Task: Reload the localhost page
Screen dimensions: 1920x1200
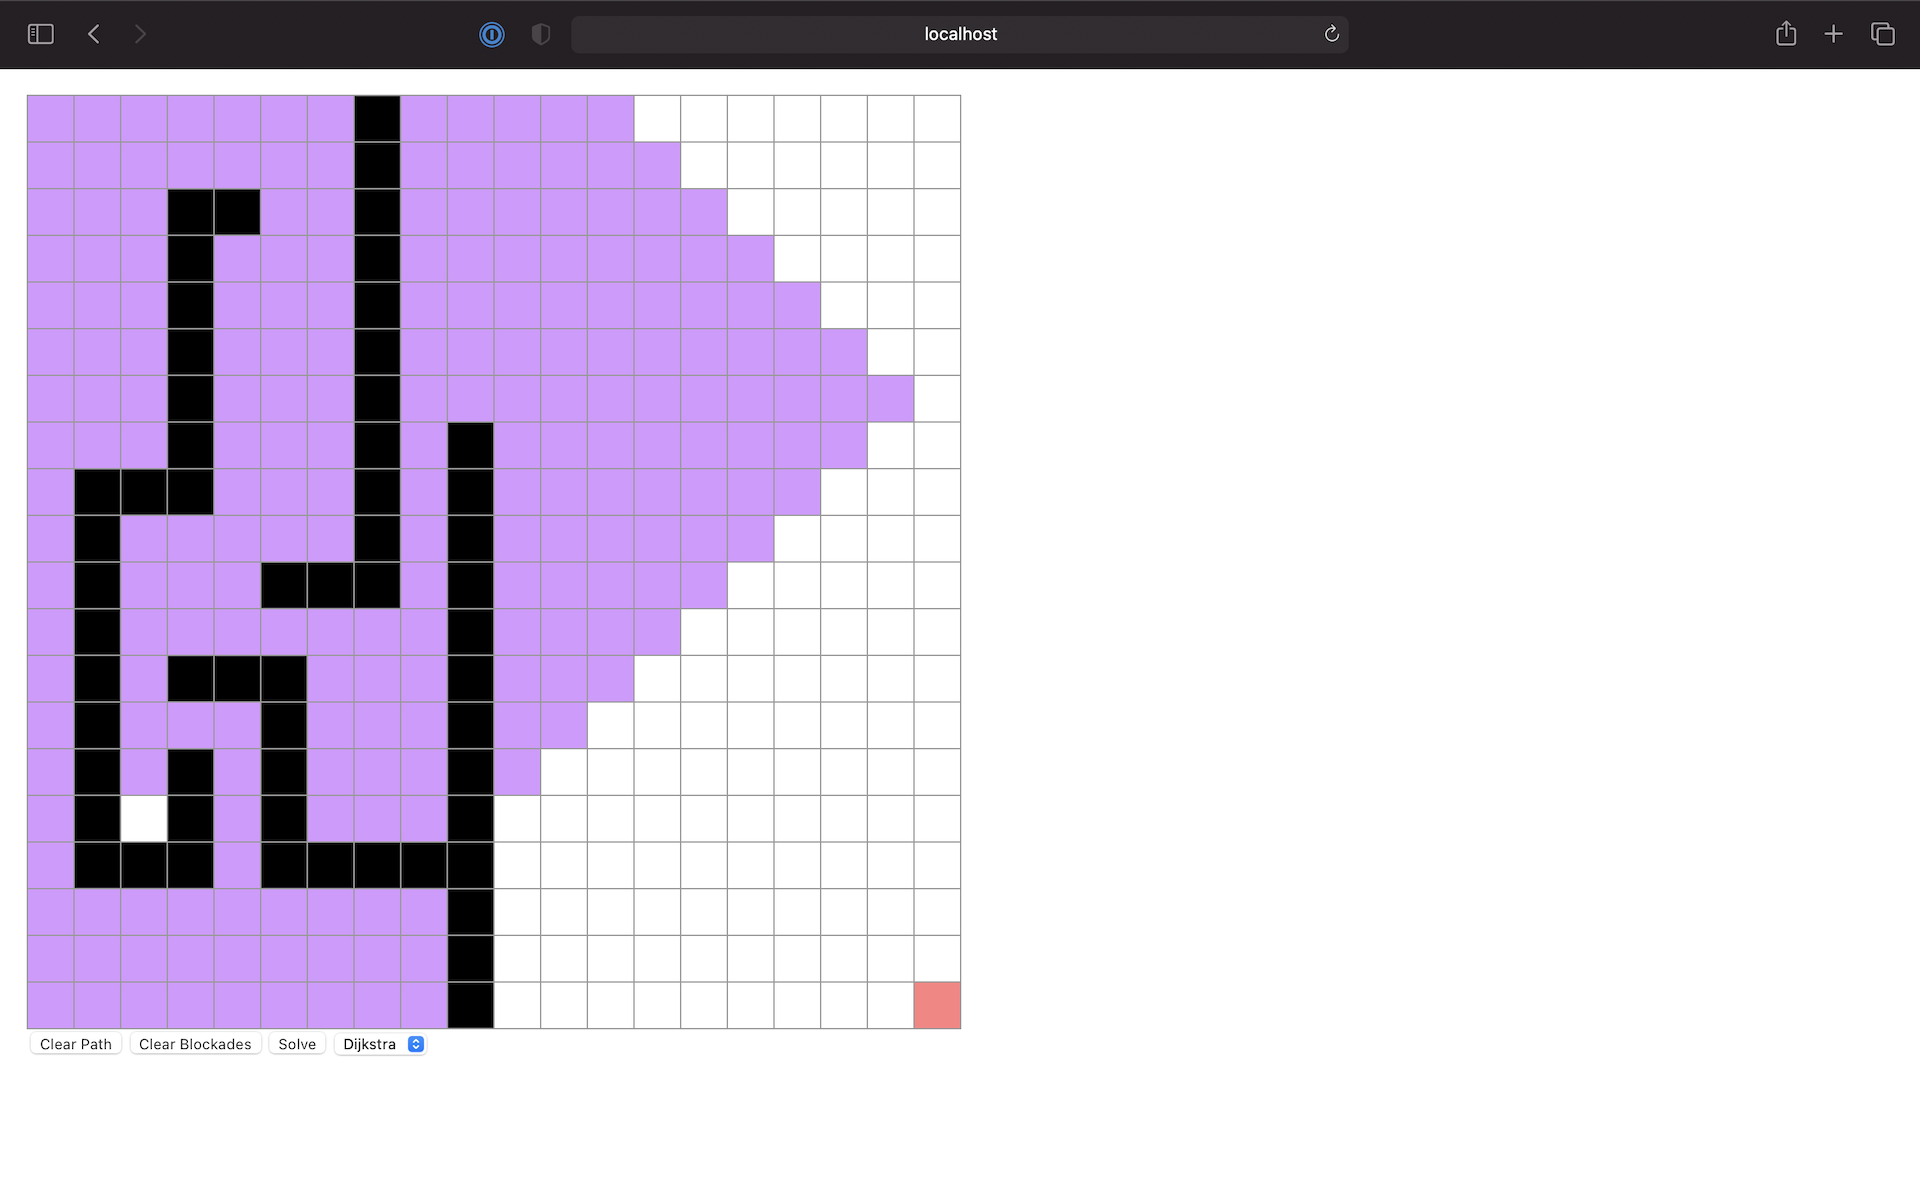Action: tap(1331, 33)
